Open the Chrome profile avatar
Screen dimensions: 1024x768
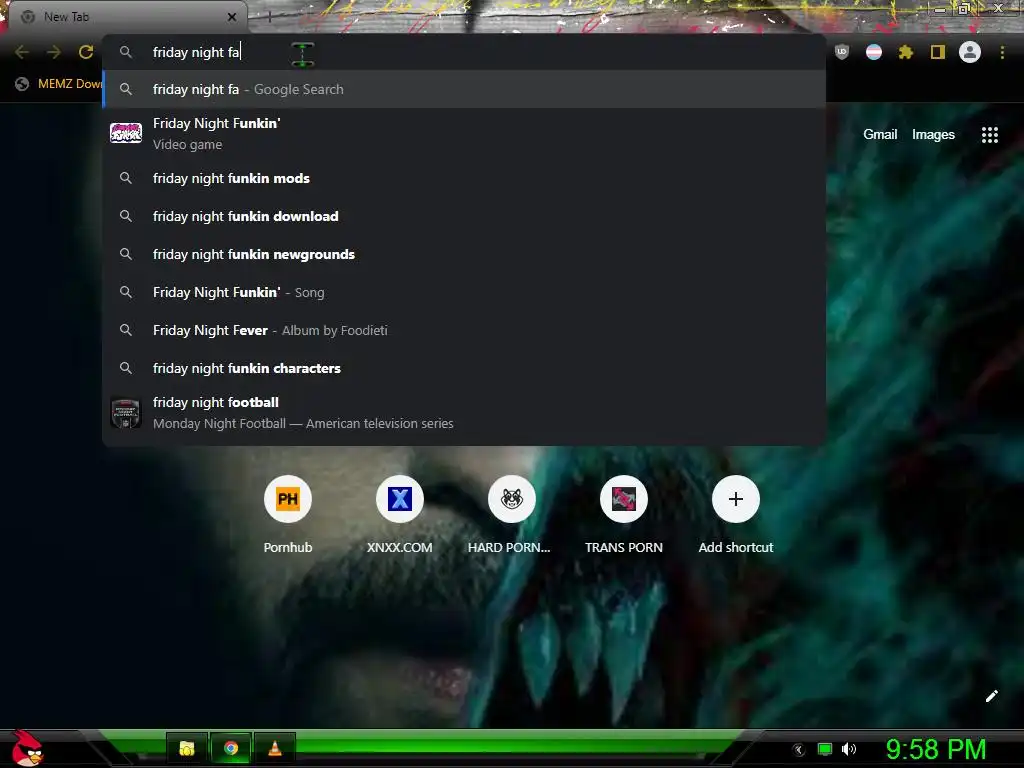point(970,52)
